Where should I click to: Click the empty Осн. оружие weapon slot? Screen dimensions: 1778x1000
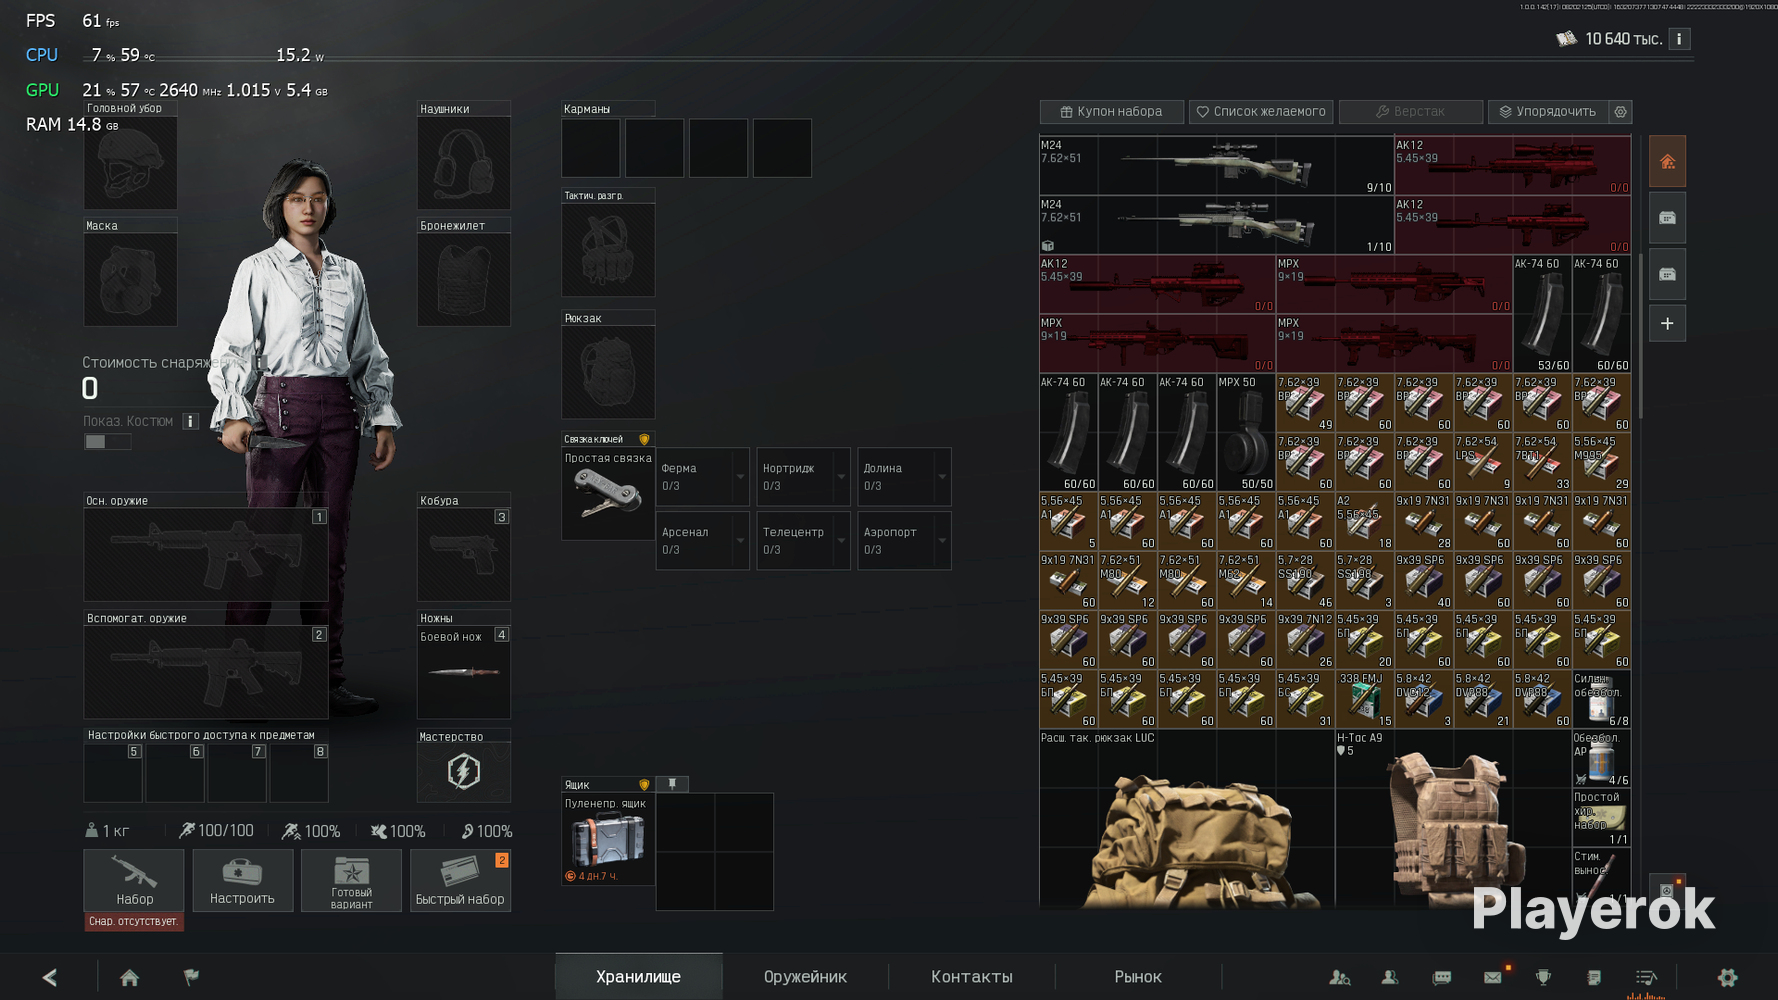[x=206, y=555]
